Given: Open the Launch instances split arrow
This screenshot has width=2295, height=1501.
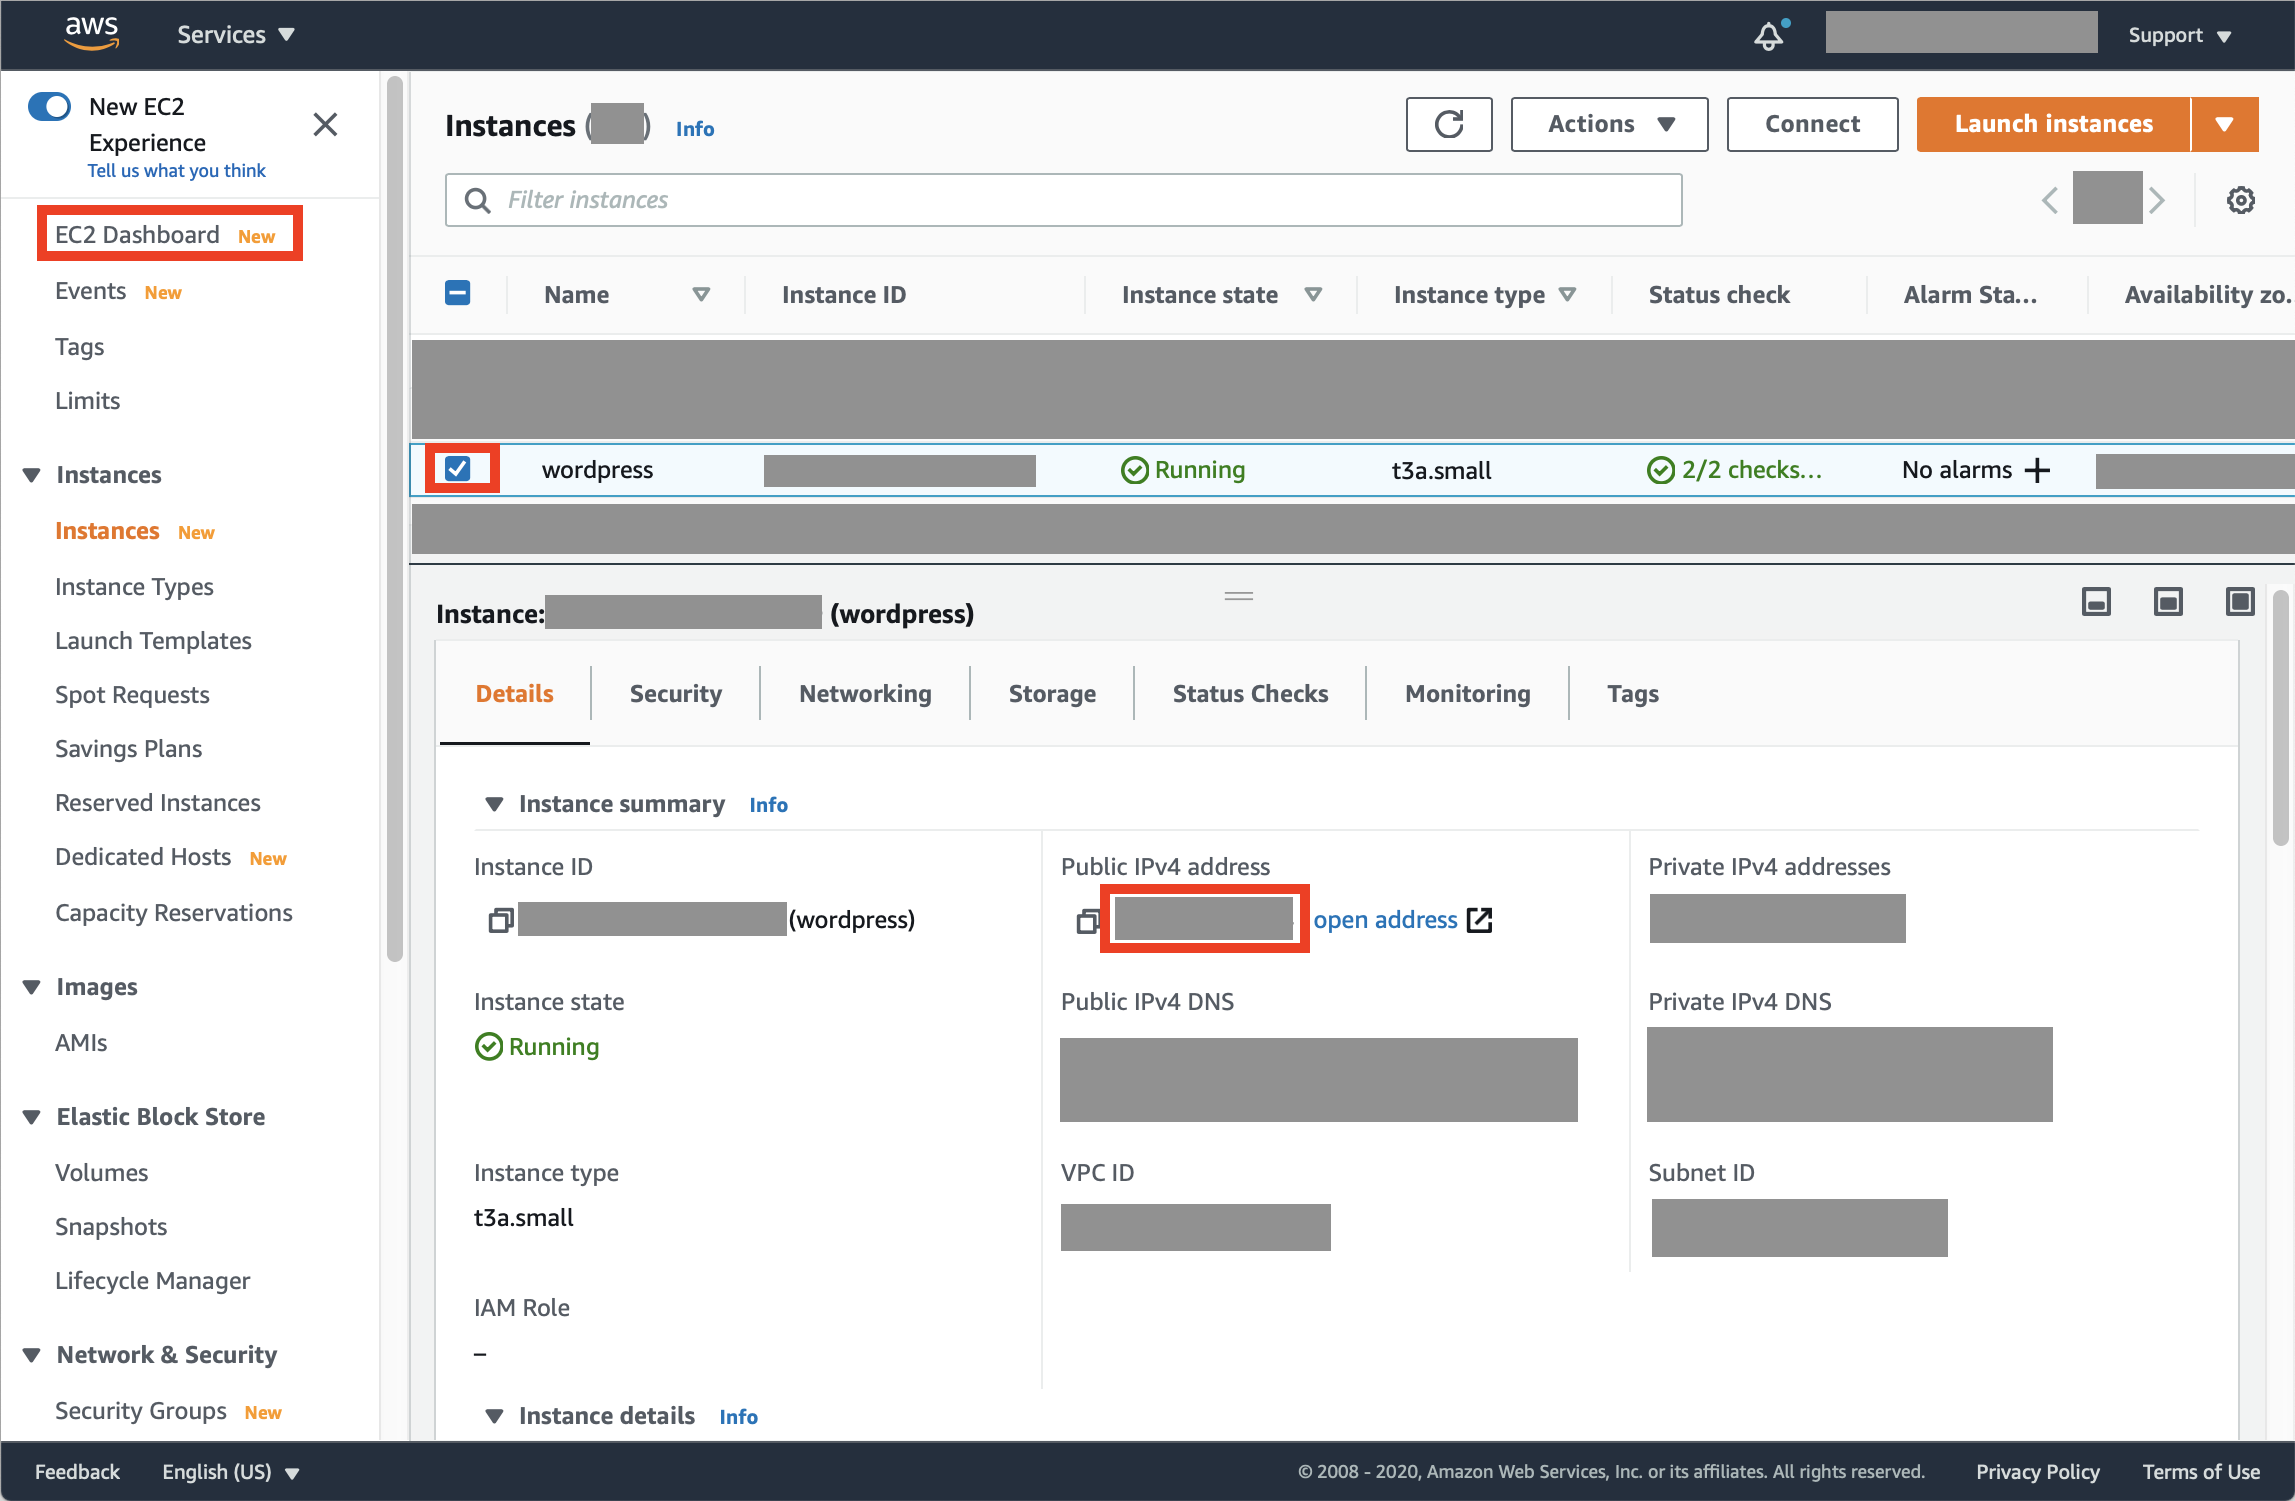Looking at the screenshot, I should 2225,124.
